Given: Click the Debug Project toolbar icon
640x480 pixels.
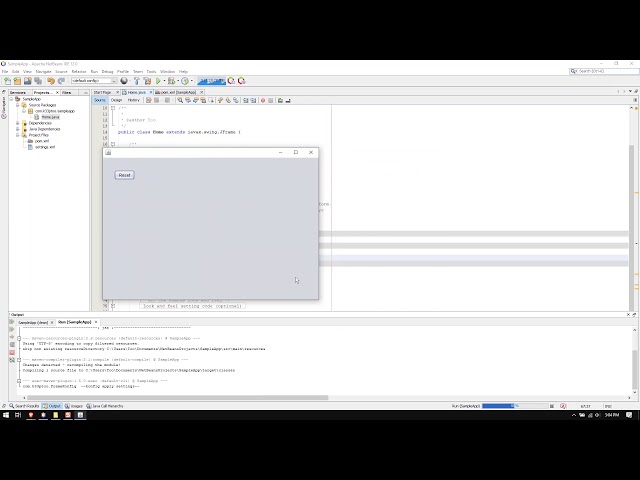Looking at the screenshot, I should click(171, 81).
